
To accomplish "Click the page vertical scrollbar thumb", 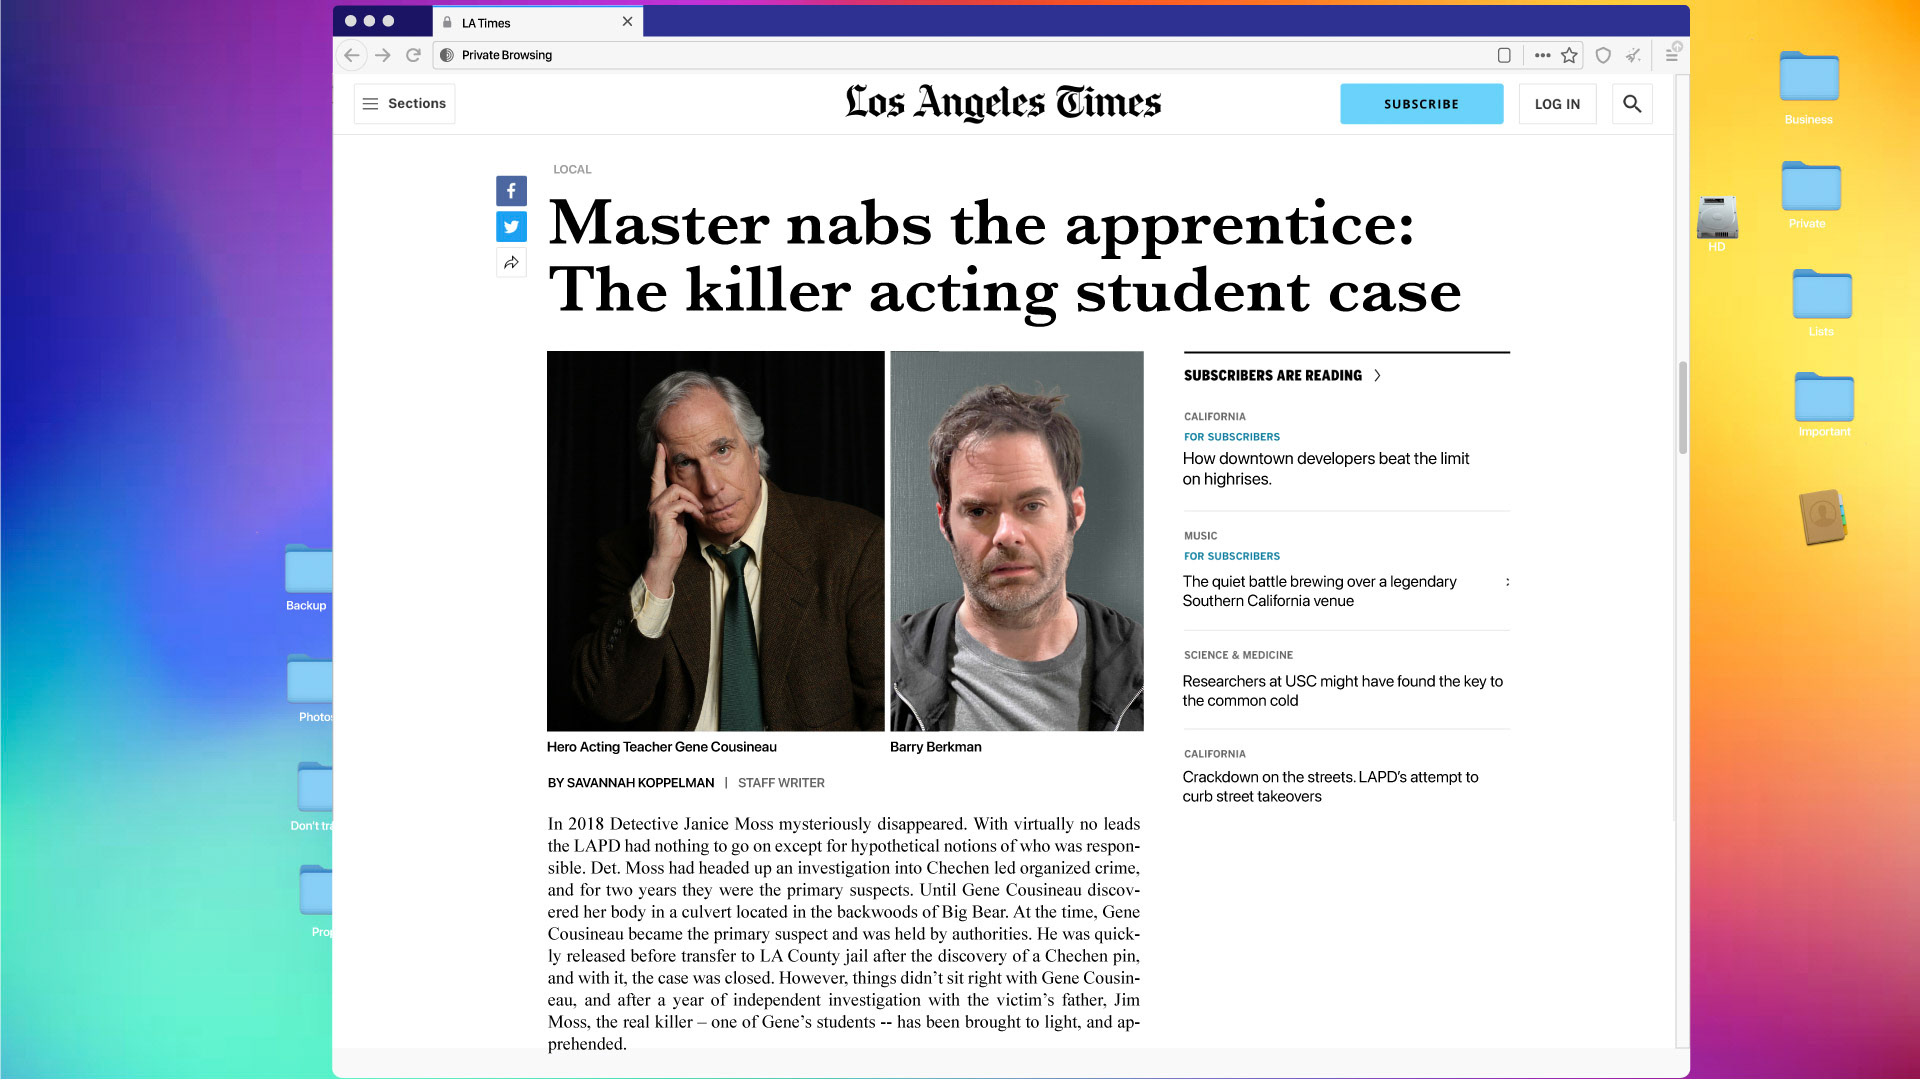I will point(1682,407).
